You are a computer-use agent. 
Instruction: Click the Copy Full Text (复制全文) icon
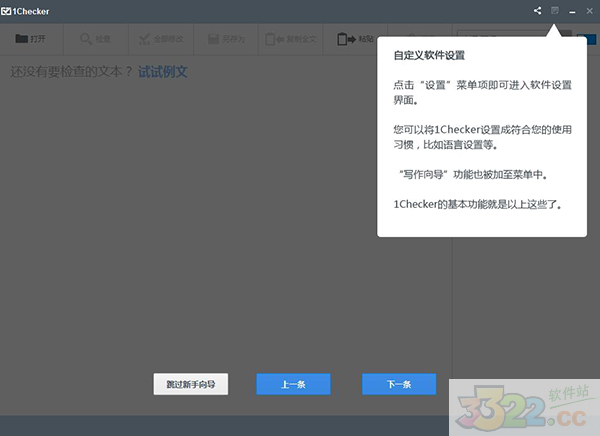(275, 39)
